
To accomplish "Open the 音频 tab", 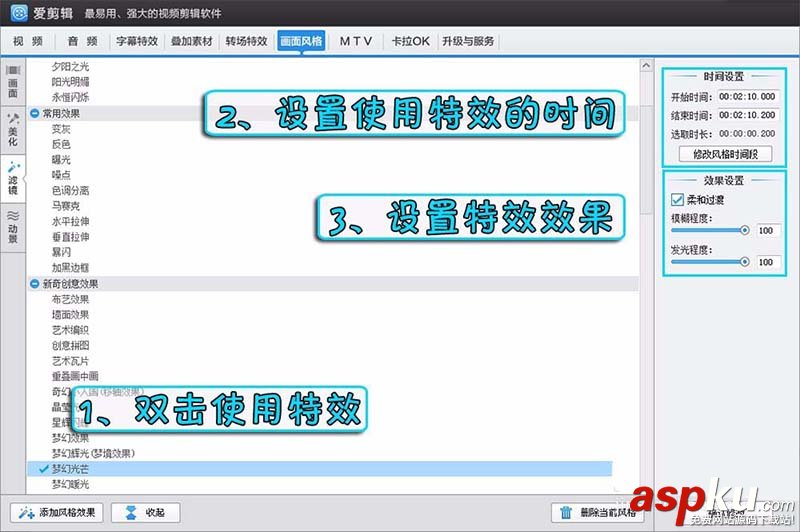I will click(x=83, y=41).
